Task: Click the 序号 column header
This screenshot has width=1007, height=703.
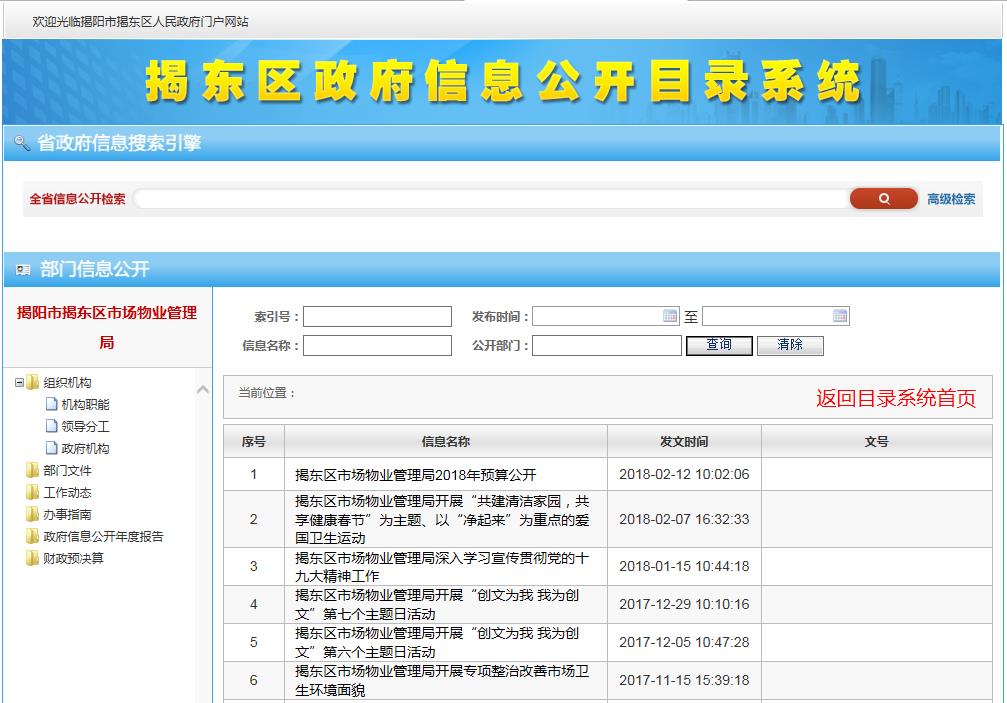Action: tap(254, 442)
